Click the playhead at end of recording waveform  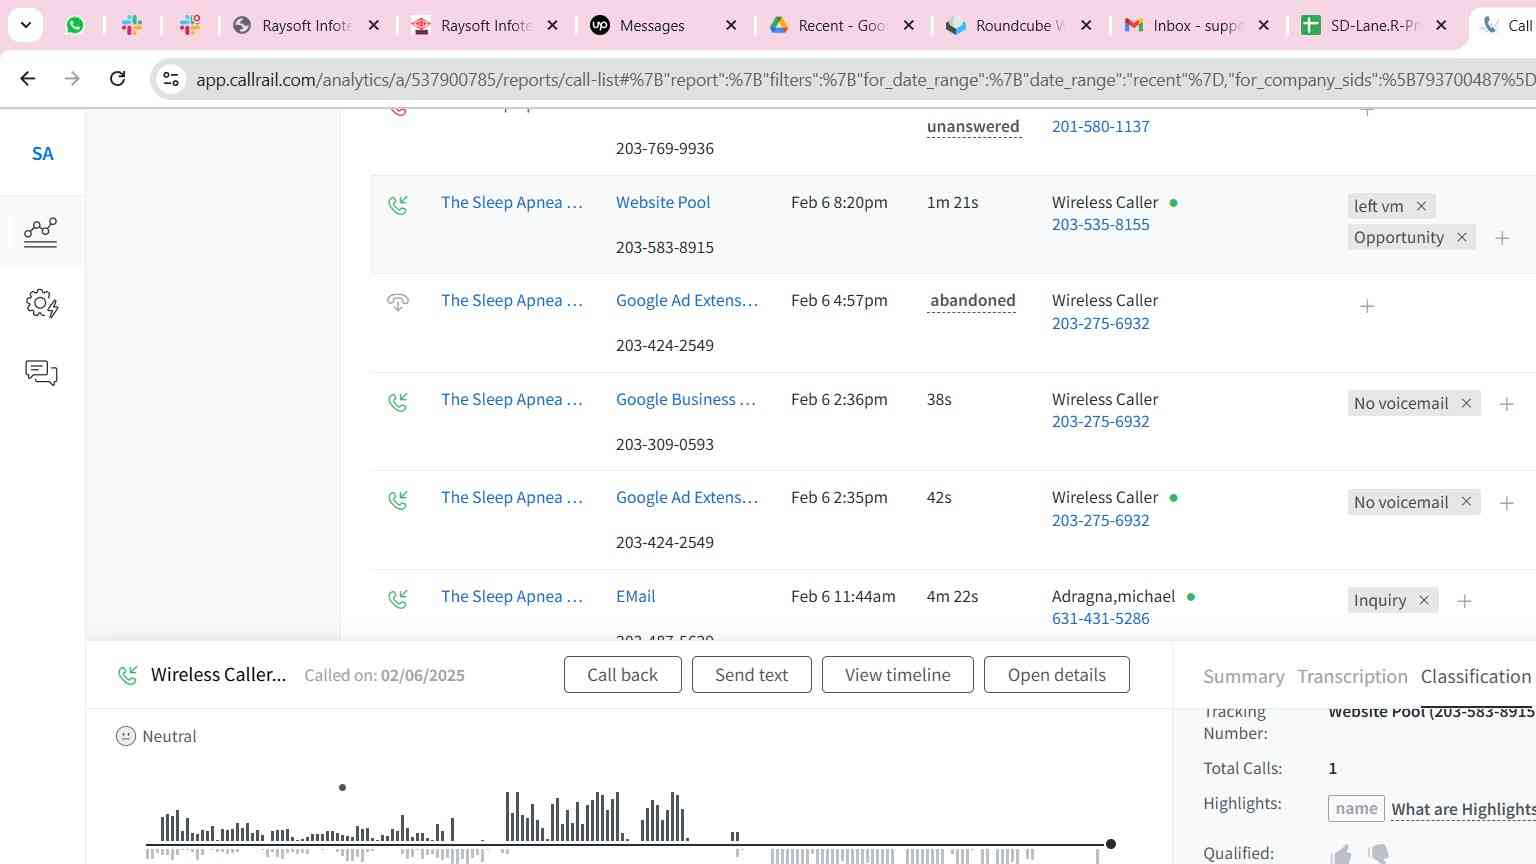[1110, 844]
